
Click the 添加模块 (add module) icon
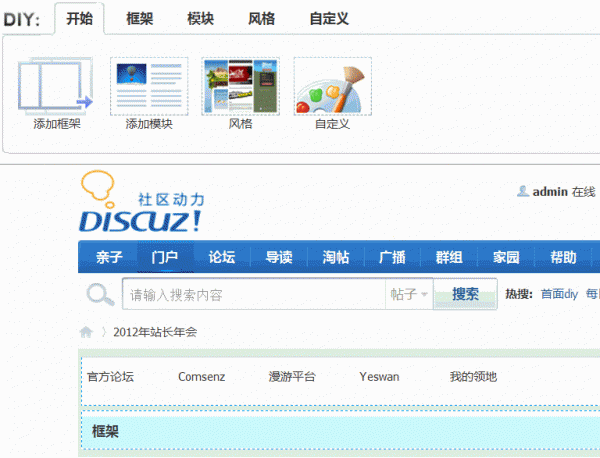tap(148, 86)
